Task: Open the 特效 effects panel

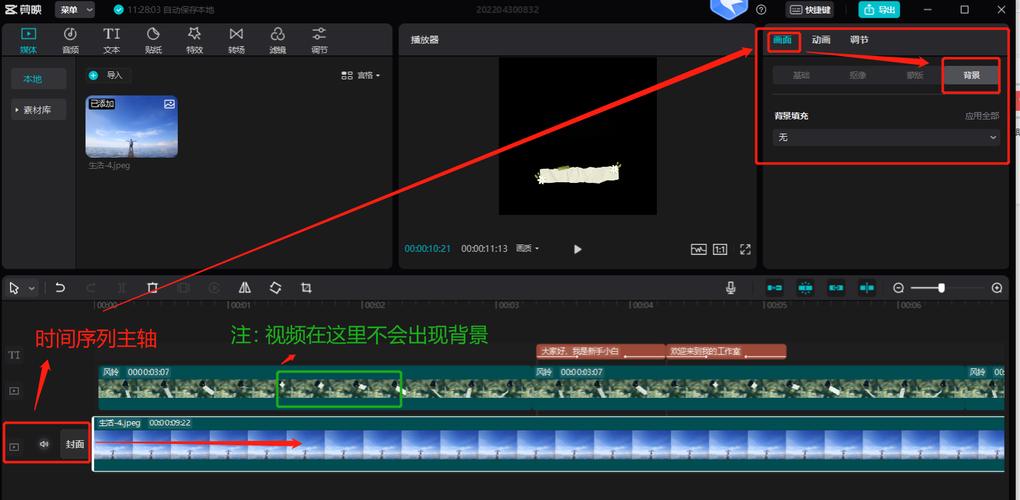Action: click(x=195, y=40)
